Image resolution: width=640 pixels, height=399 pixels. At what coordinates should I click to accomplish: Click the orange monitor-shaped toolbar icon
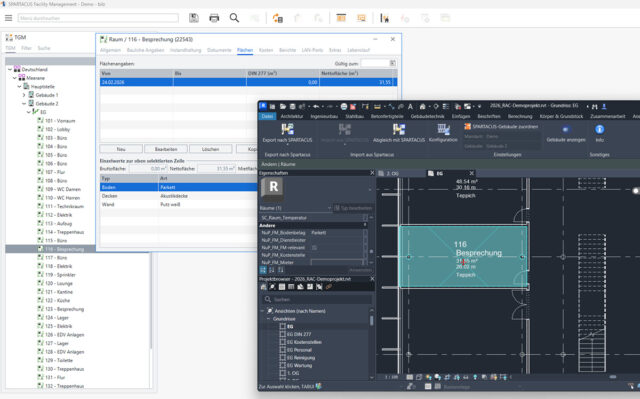pos(362,18)
